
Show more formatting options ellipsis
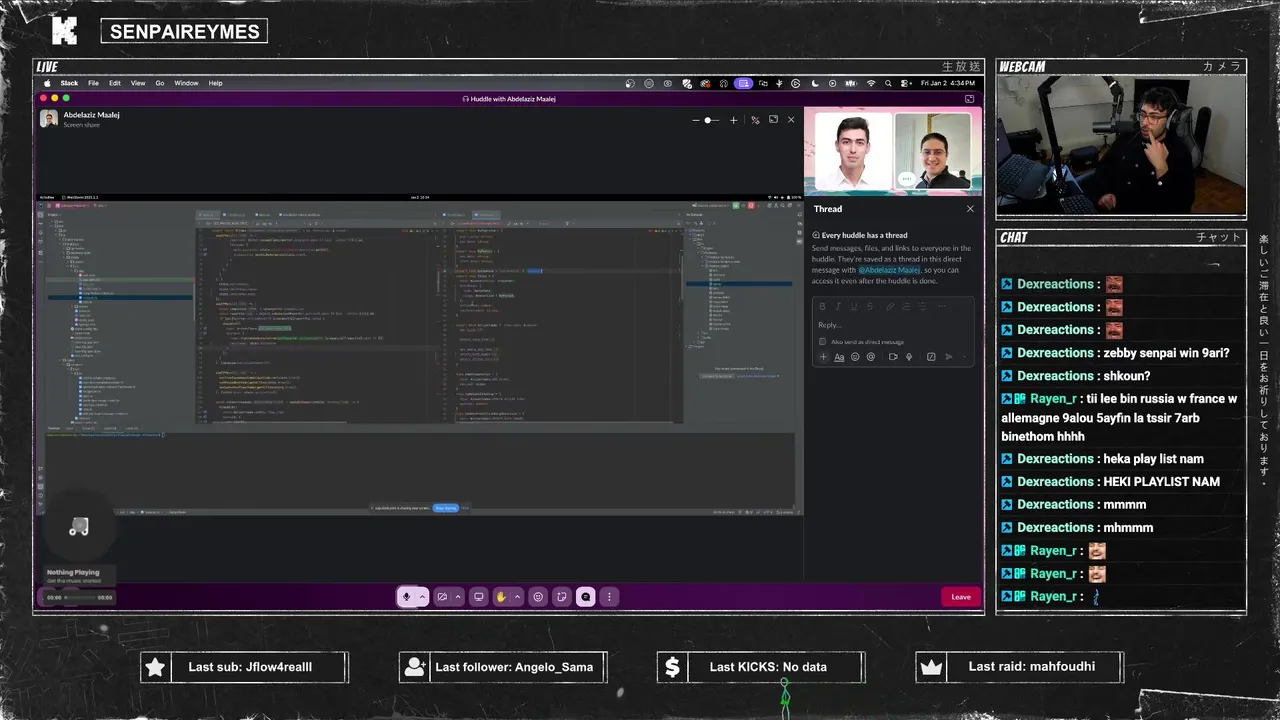point(941,306)
